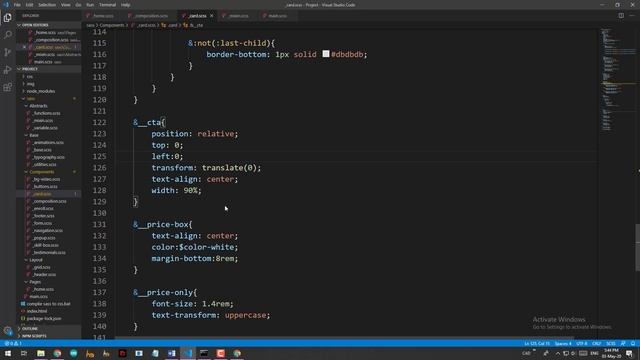The image size is (640, 360).
Task: Open _buttons.scss in Components
Action: 45,187
